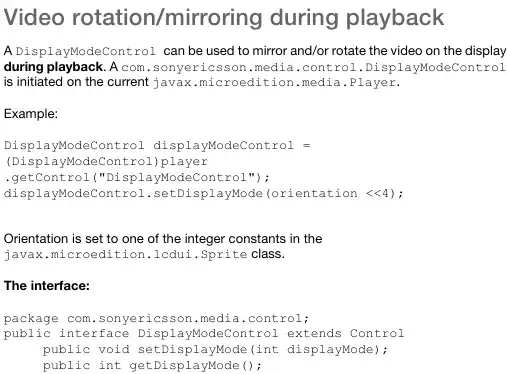Click the public void setDisplayMode method line
This screenshot has width=507, height=374.
[215, 349]
